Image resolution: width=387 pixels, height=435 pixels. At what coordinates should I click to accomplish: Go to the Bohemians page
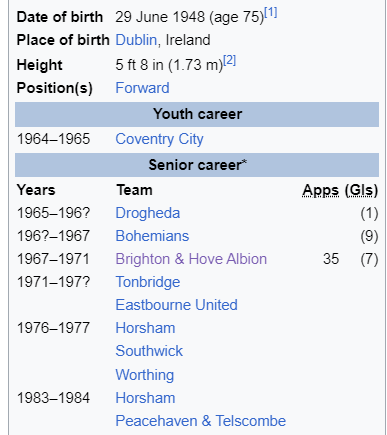coord(152,236)
